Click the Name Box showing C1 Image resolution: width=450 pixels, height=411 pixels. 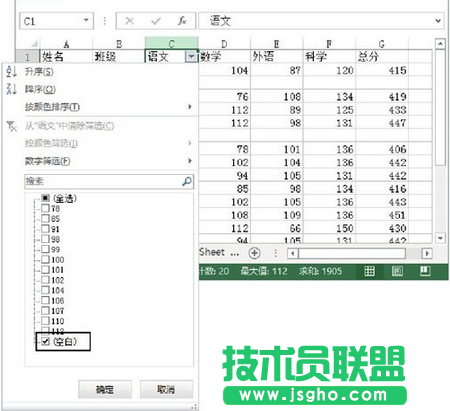click(x=56, y=21)
